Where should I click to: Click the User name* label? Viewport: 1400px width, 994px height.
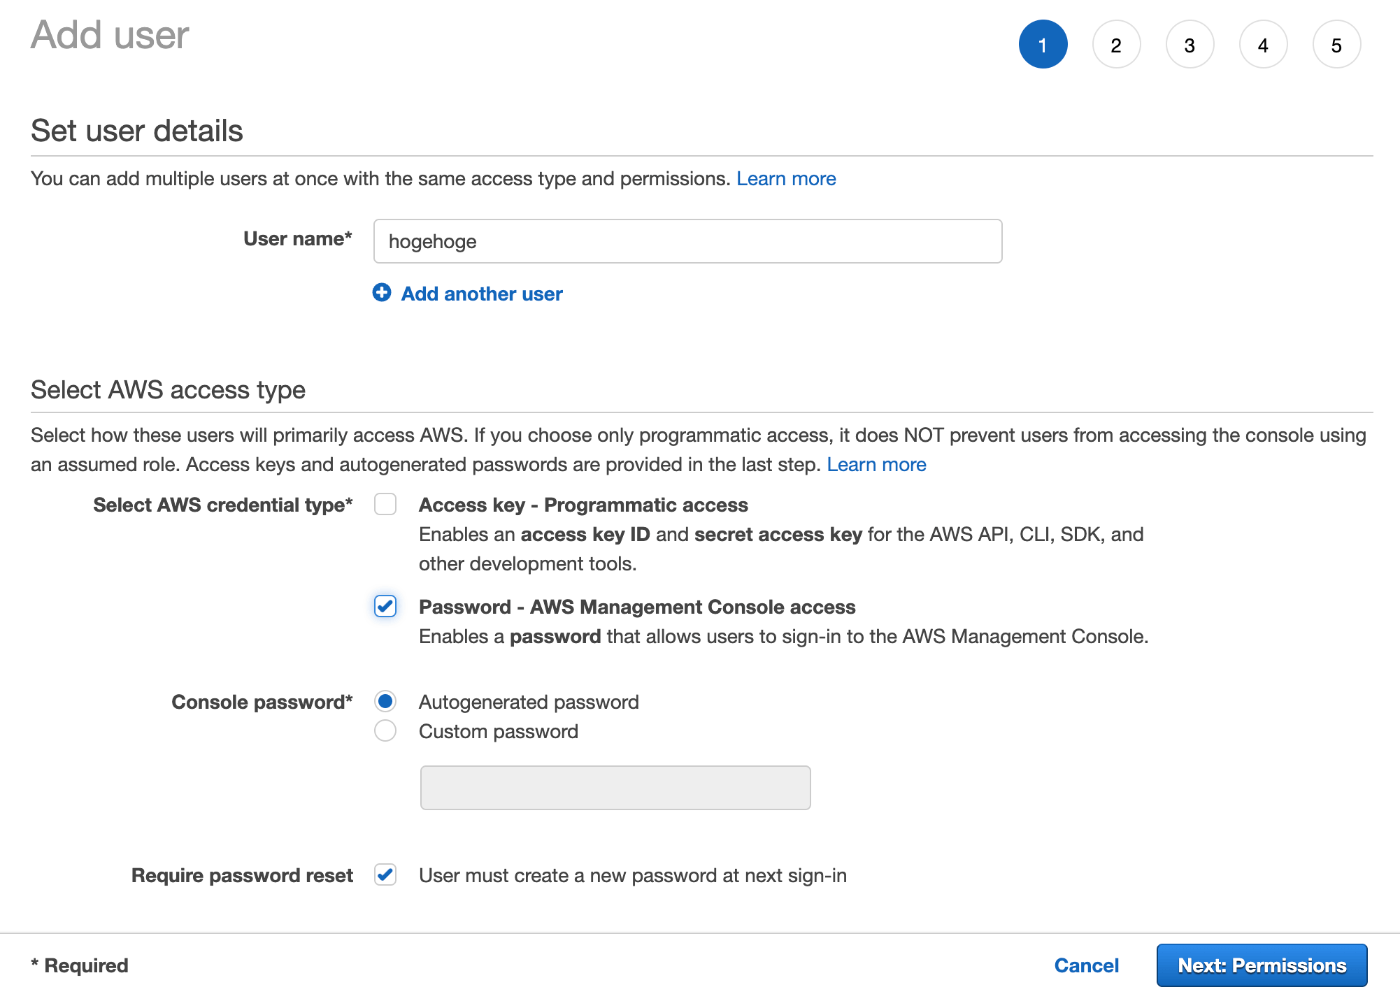(298, 239)
